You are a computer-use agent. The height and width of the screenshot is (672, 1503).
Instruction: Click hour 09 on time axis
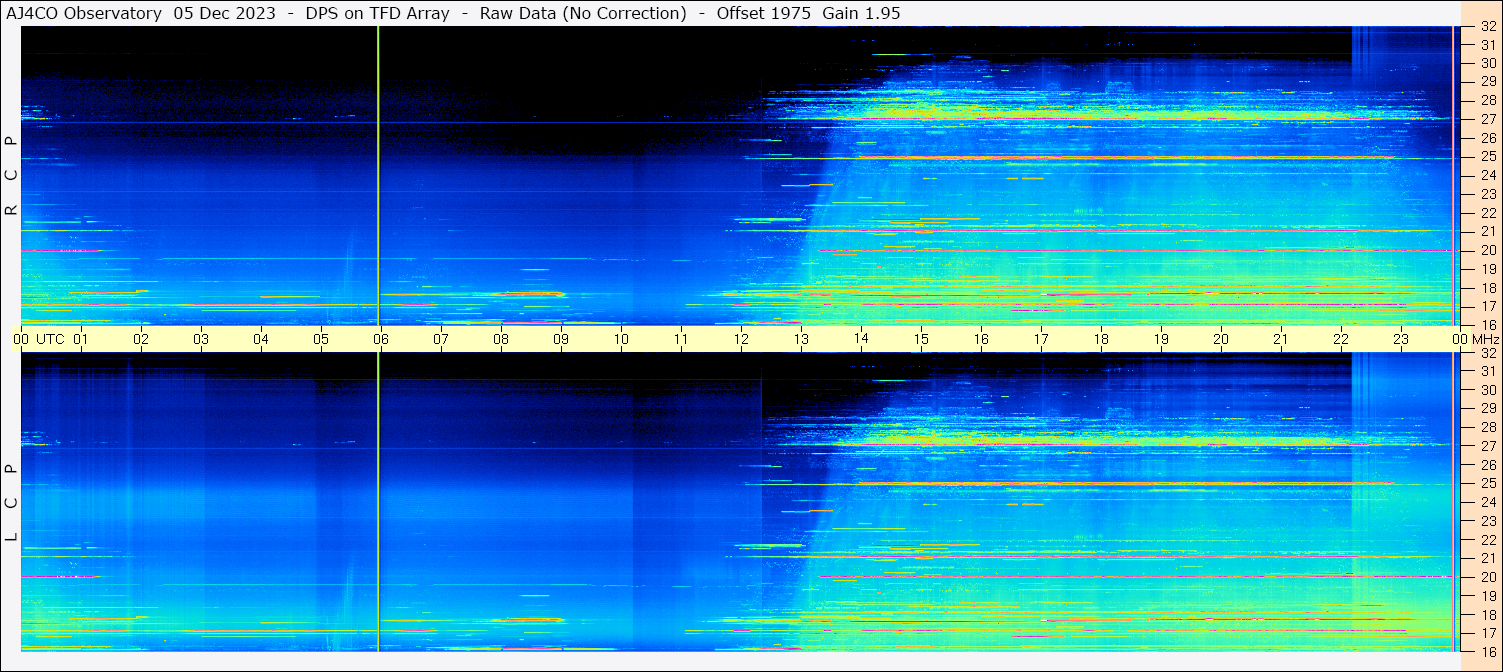(561, 339)
